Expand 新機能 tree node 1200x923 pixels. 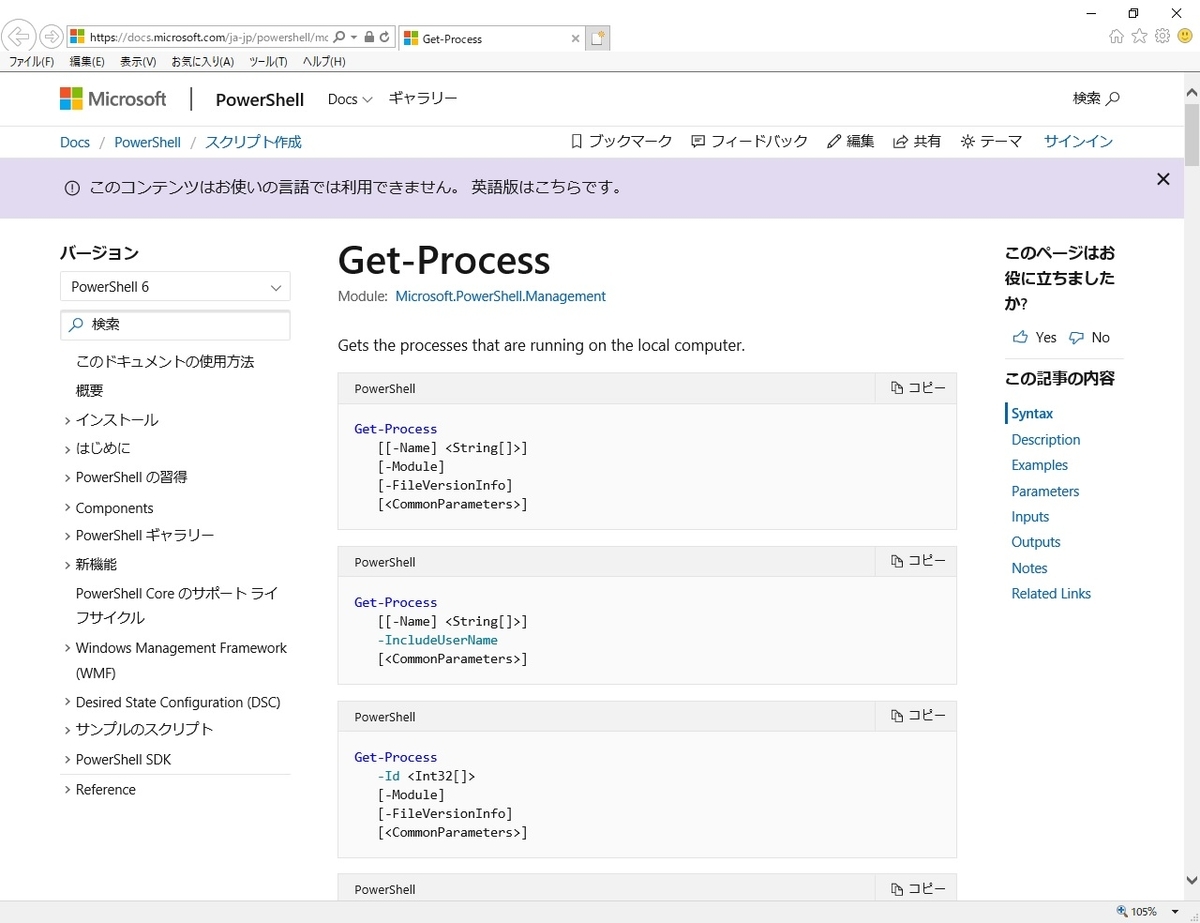[67, 565]
